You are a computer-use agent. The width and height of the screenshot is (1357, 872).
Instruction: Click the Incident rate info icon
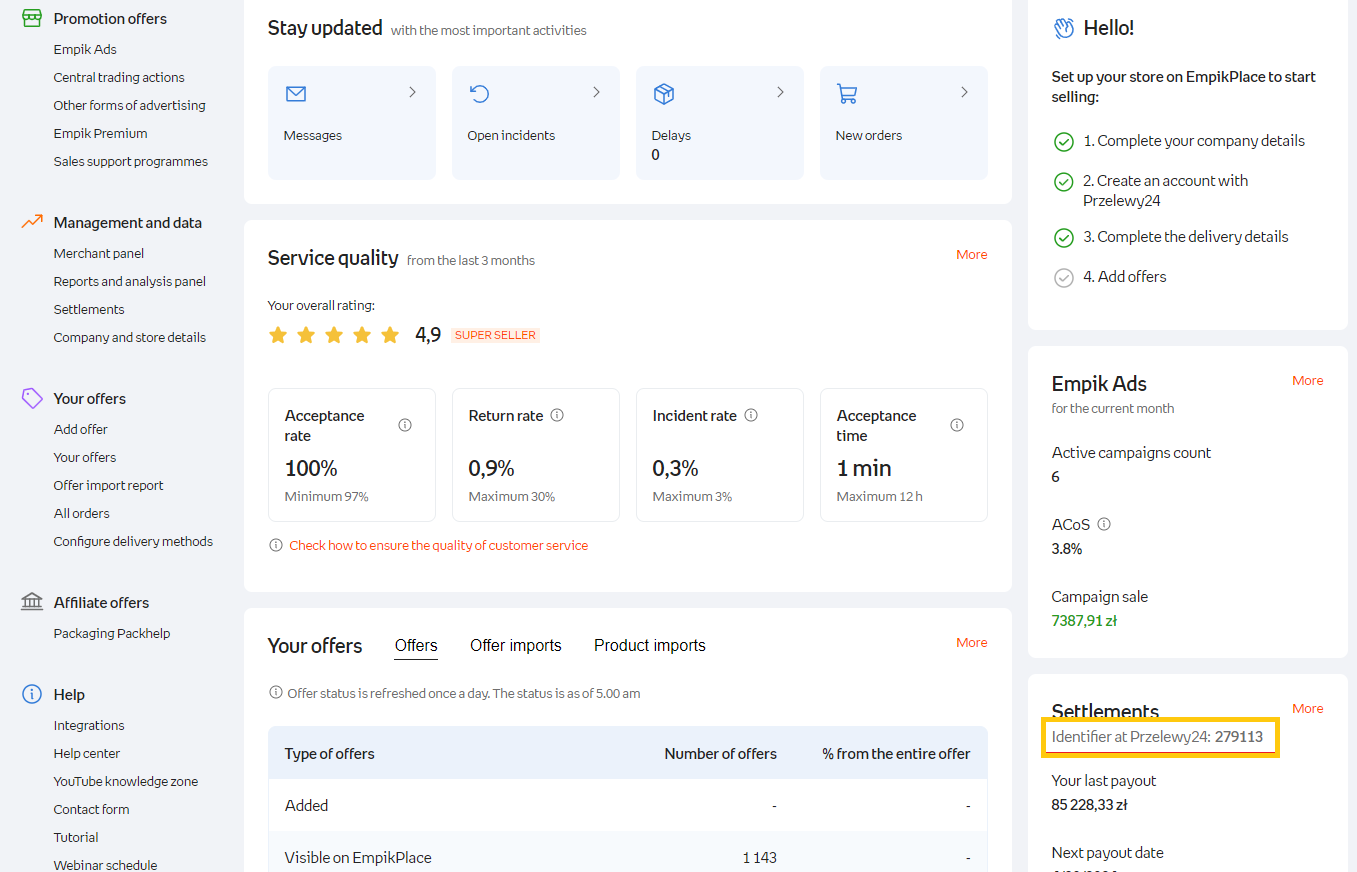(751, 415)
